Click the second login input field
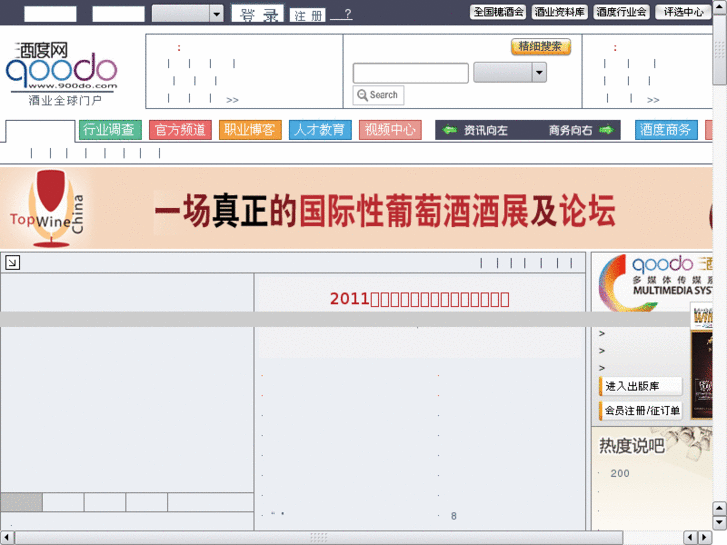The image size is (727, 545). 118,14
